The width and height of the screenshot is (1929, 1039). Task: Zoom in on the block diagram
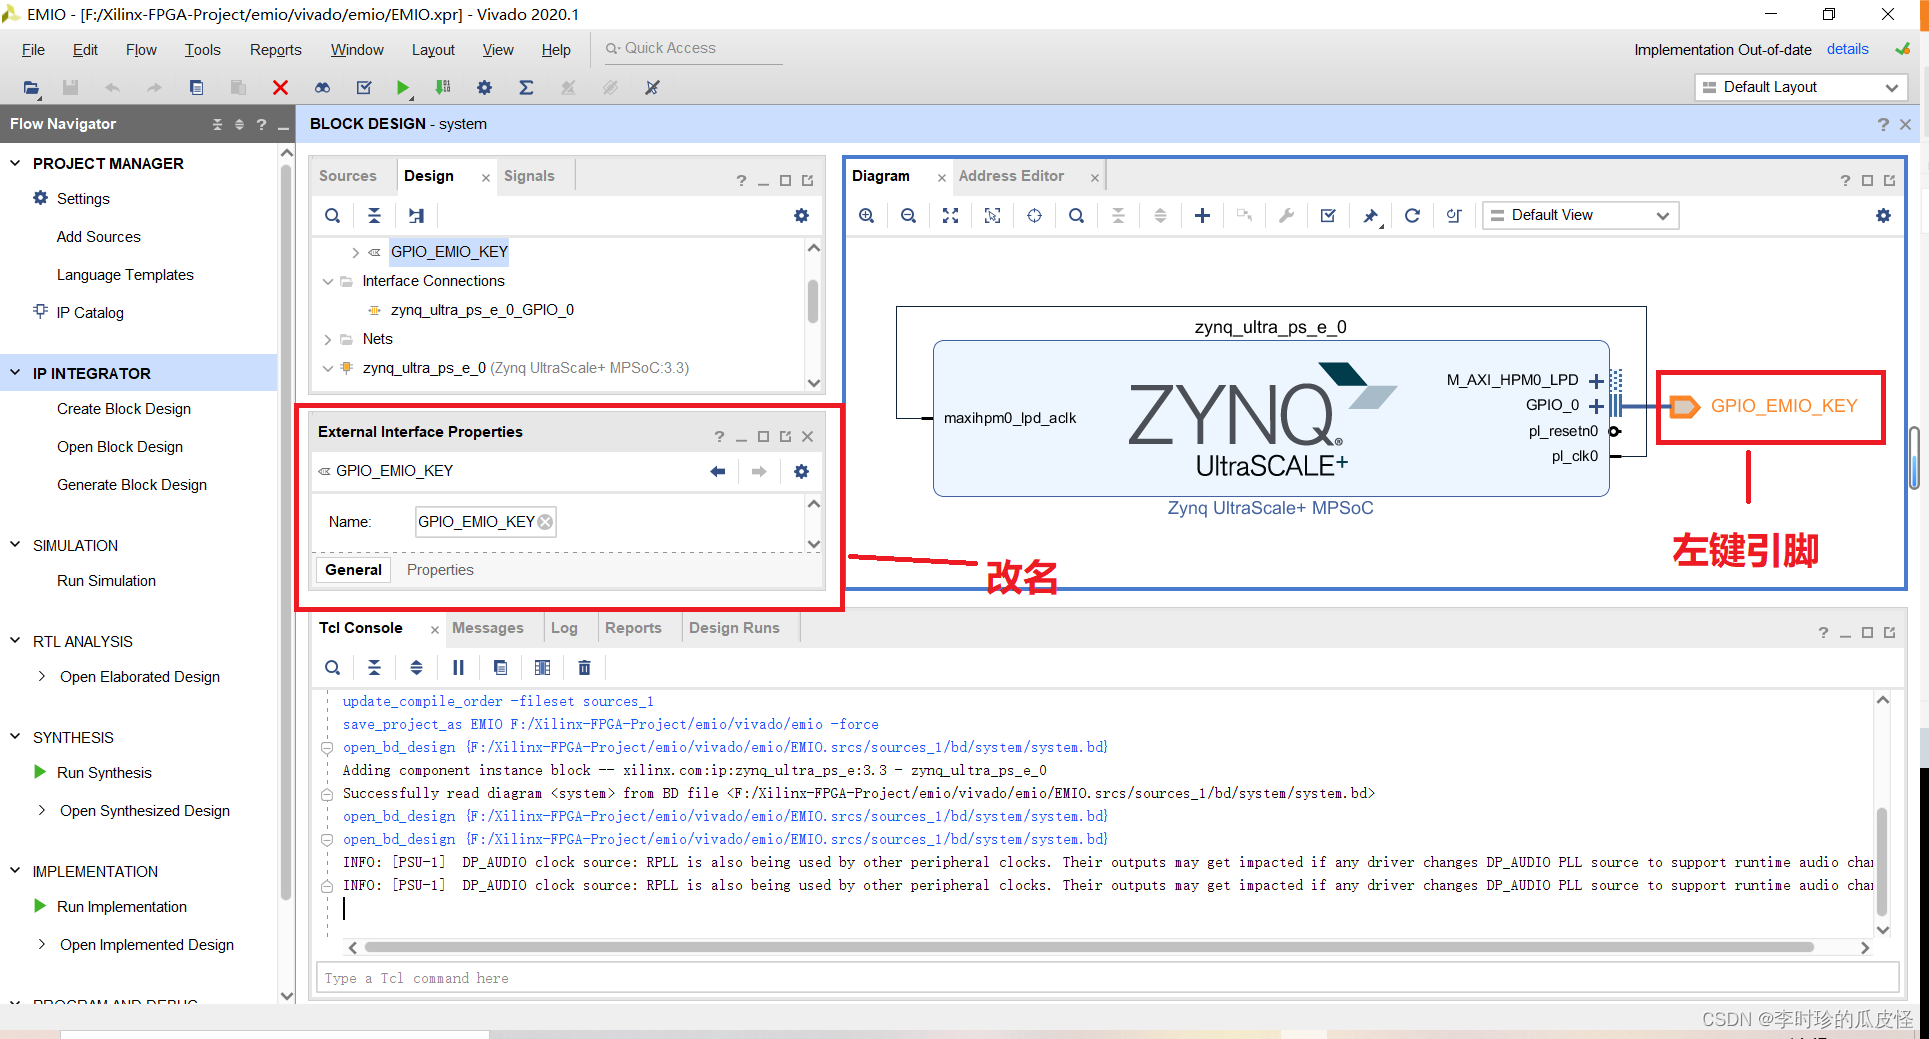point(866,215)
